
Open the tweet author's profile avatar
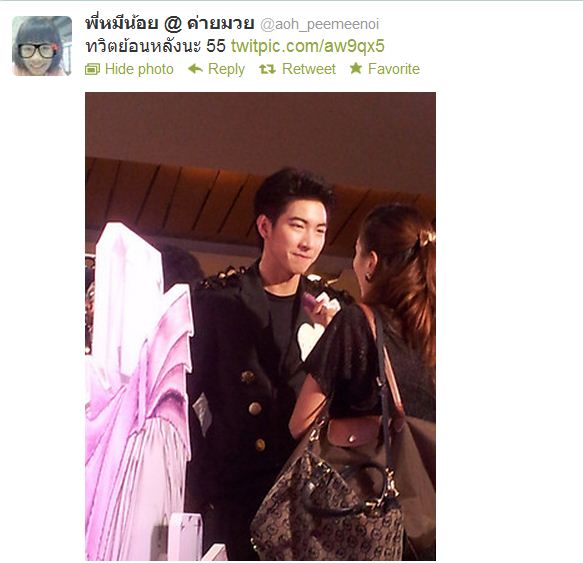coord(42,46)
